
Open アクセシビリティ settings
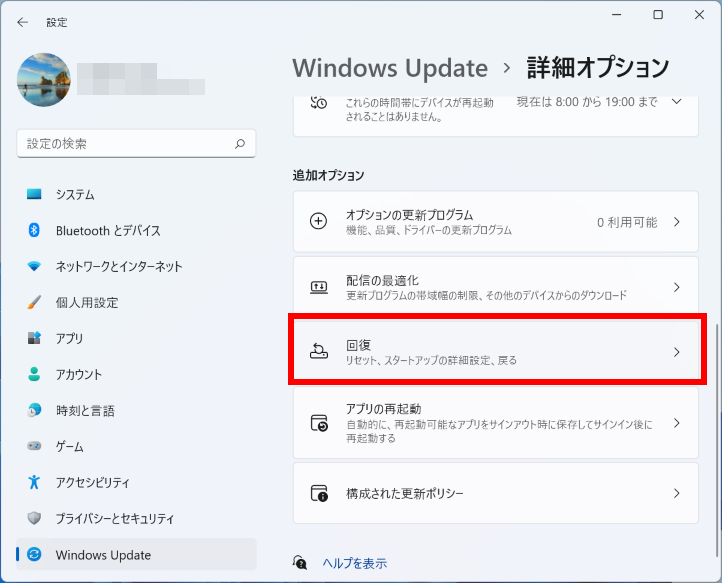click(x=136, y=483)
